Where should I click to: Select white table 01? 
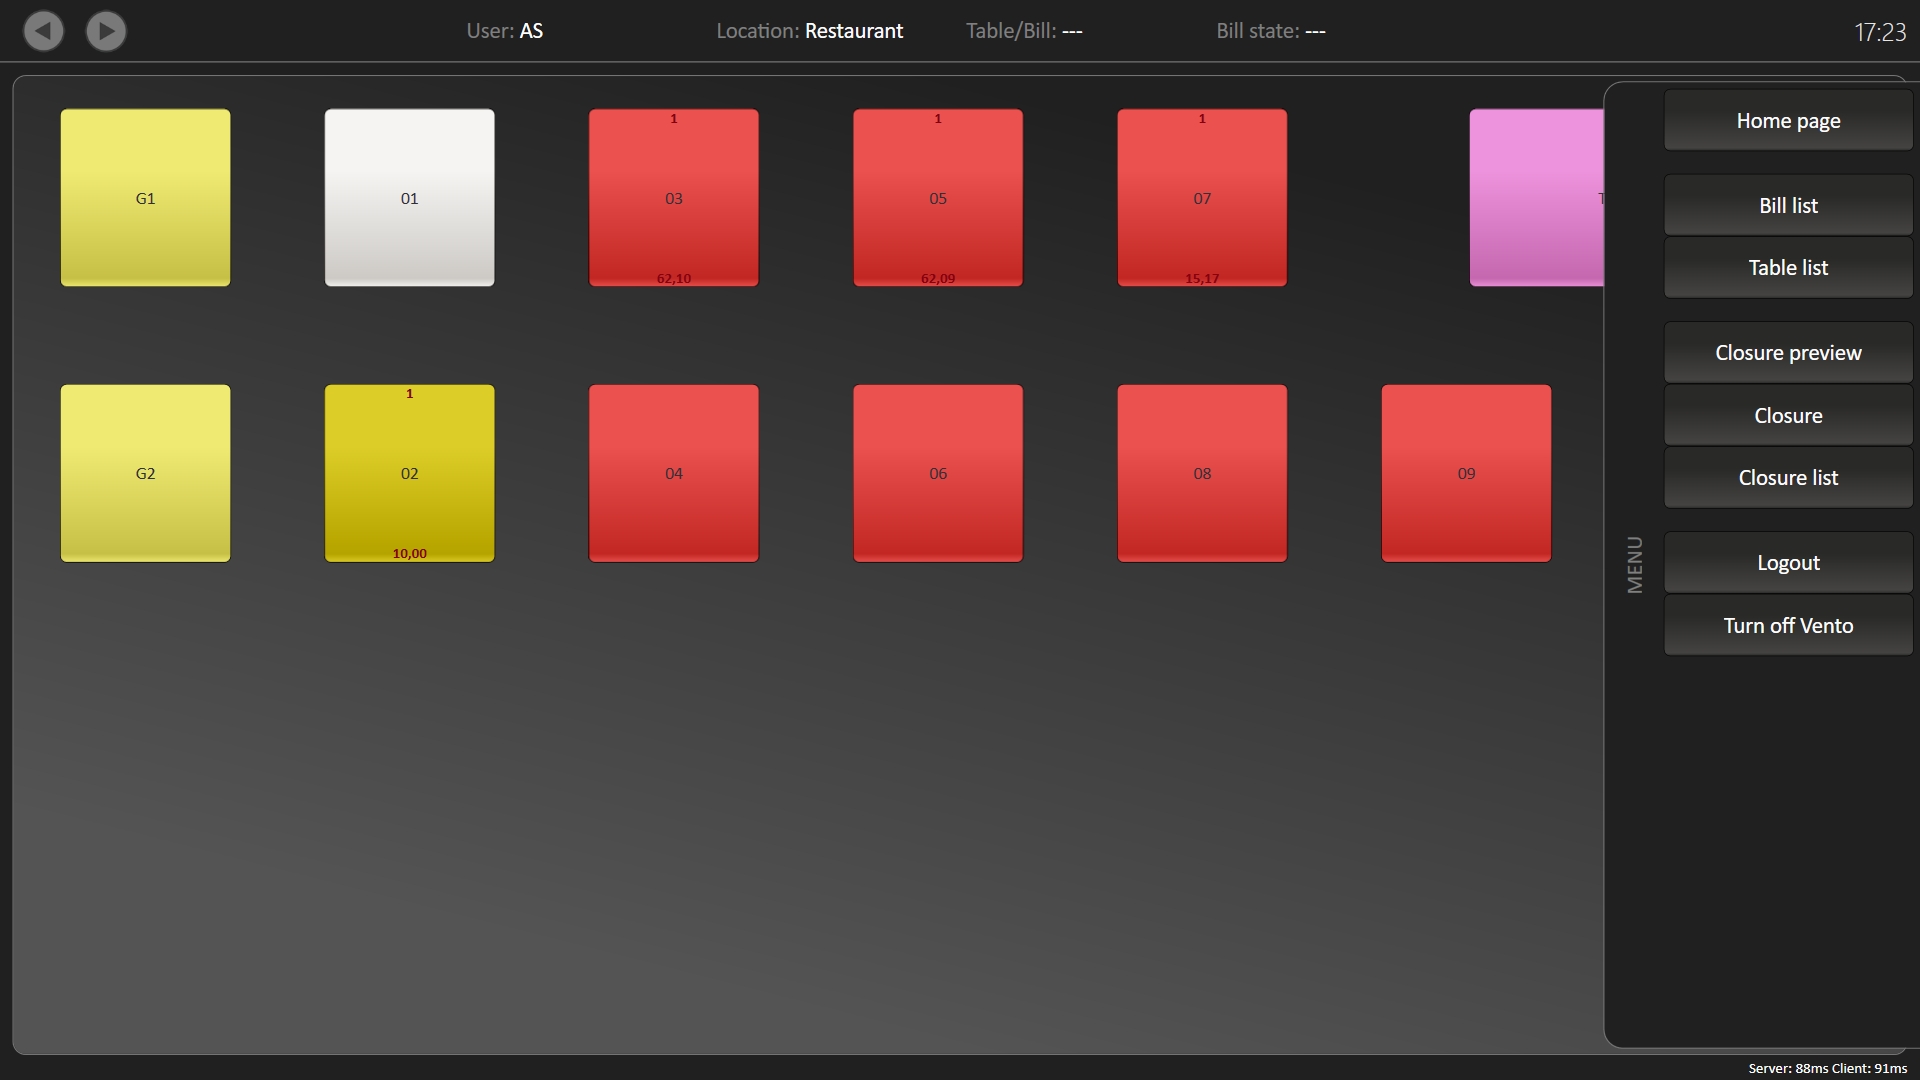(409, 198)
